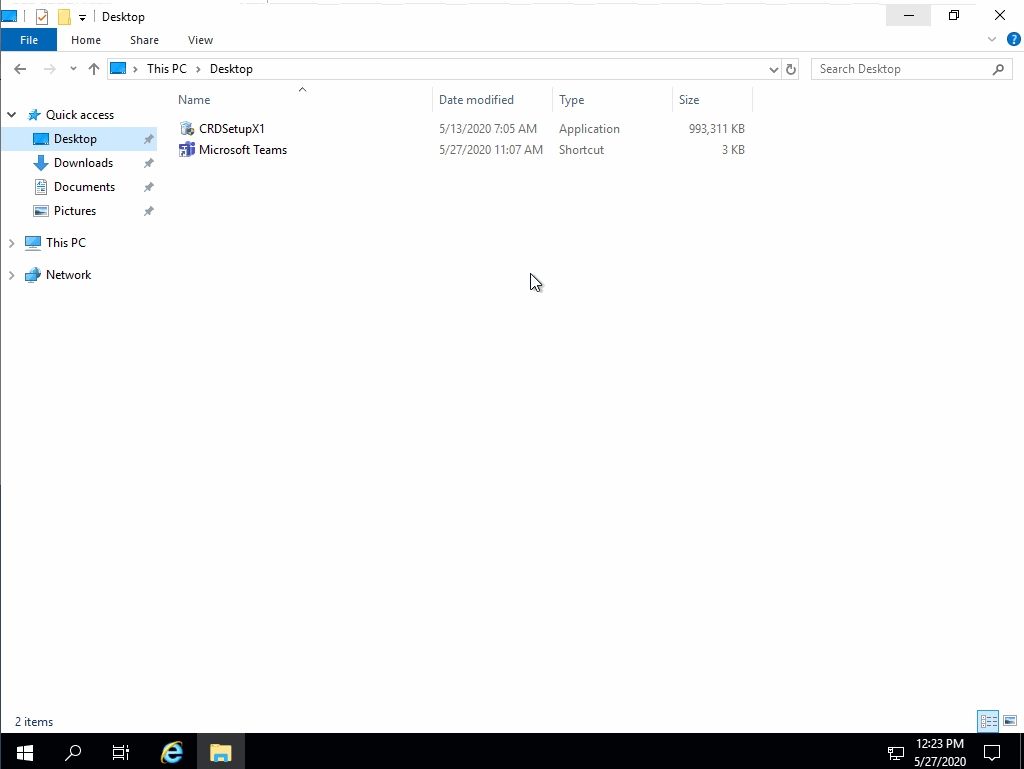Select the Downloads folder in sidebar
The width and height of the screenshot is (1024, 769).
(85, 162)
